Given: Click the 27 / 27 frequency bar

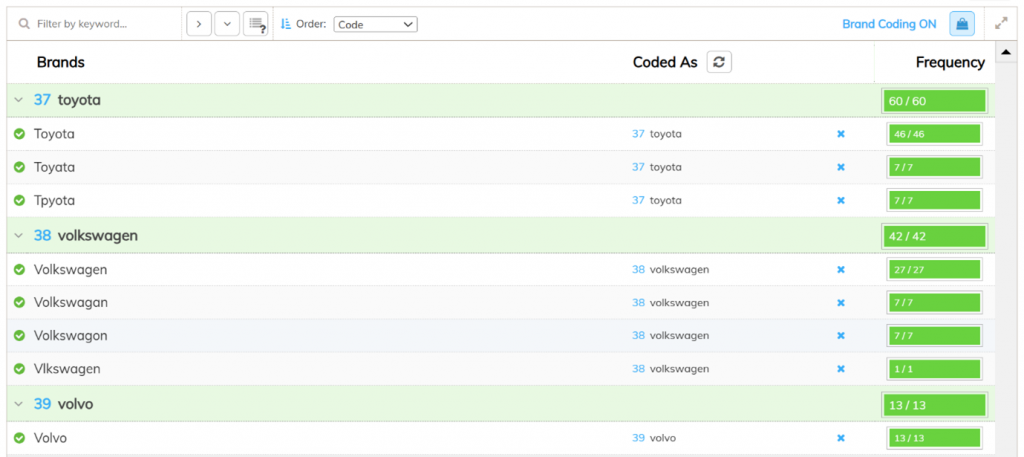Looking at the screenshot, I should coord(935,269).
